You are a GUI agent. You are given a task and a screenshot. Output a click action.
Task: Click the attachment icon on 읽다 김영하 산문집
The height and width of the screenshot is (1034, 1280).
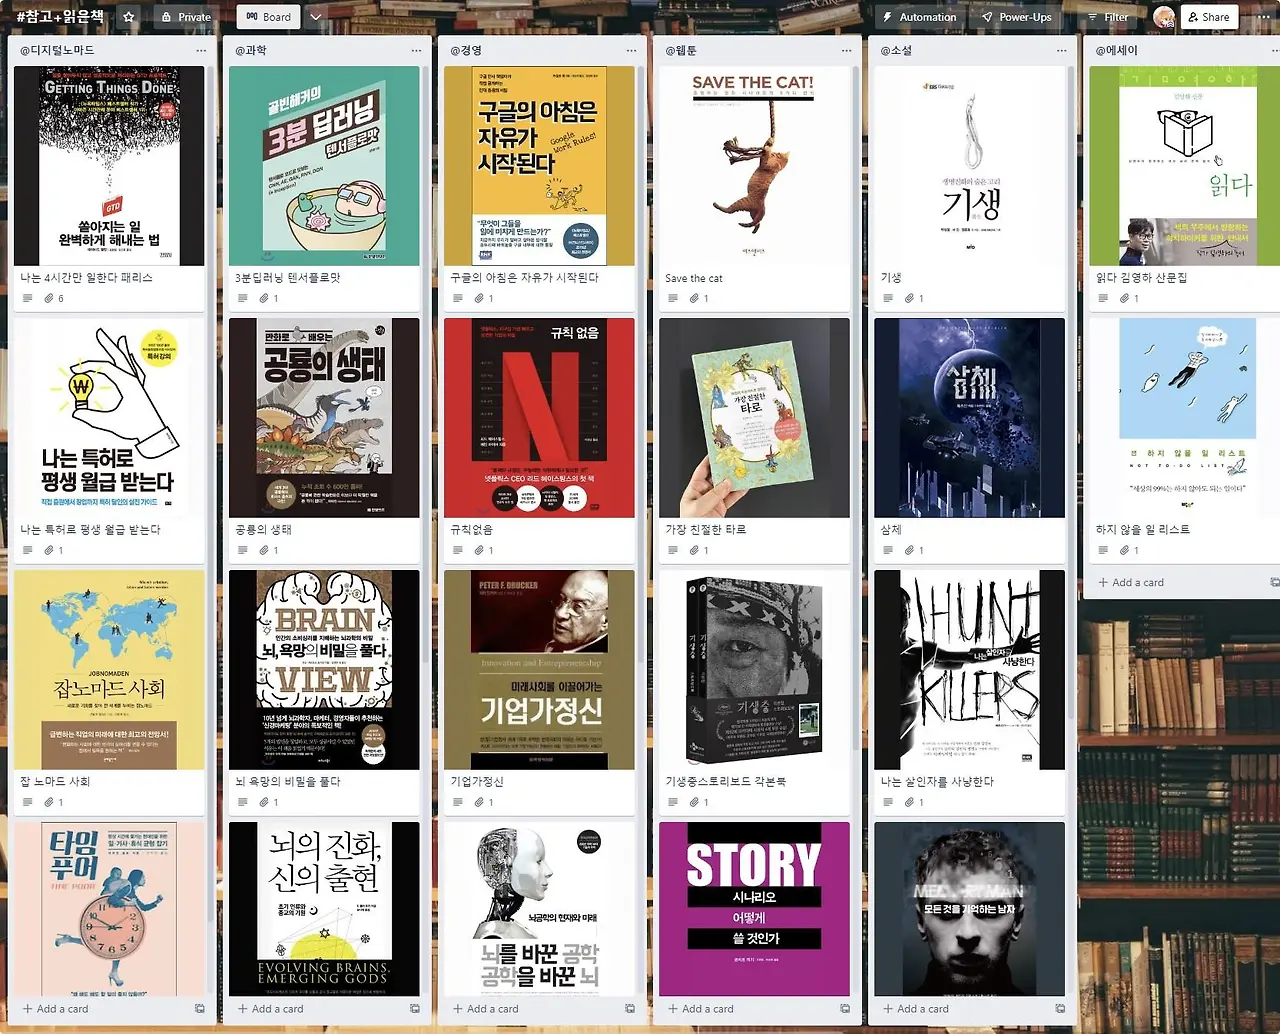[1123, 298]
